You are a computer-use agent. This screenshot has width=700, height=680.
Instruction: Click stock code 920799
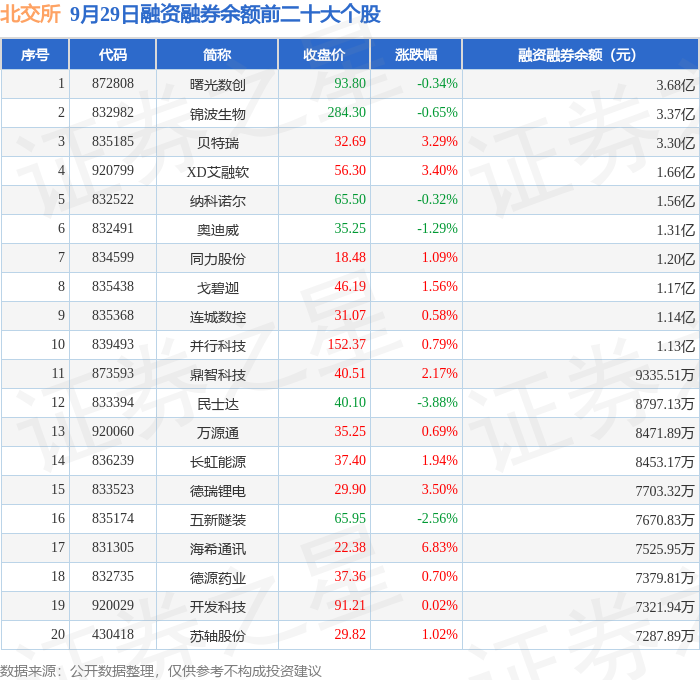(x=113, y=171)
